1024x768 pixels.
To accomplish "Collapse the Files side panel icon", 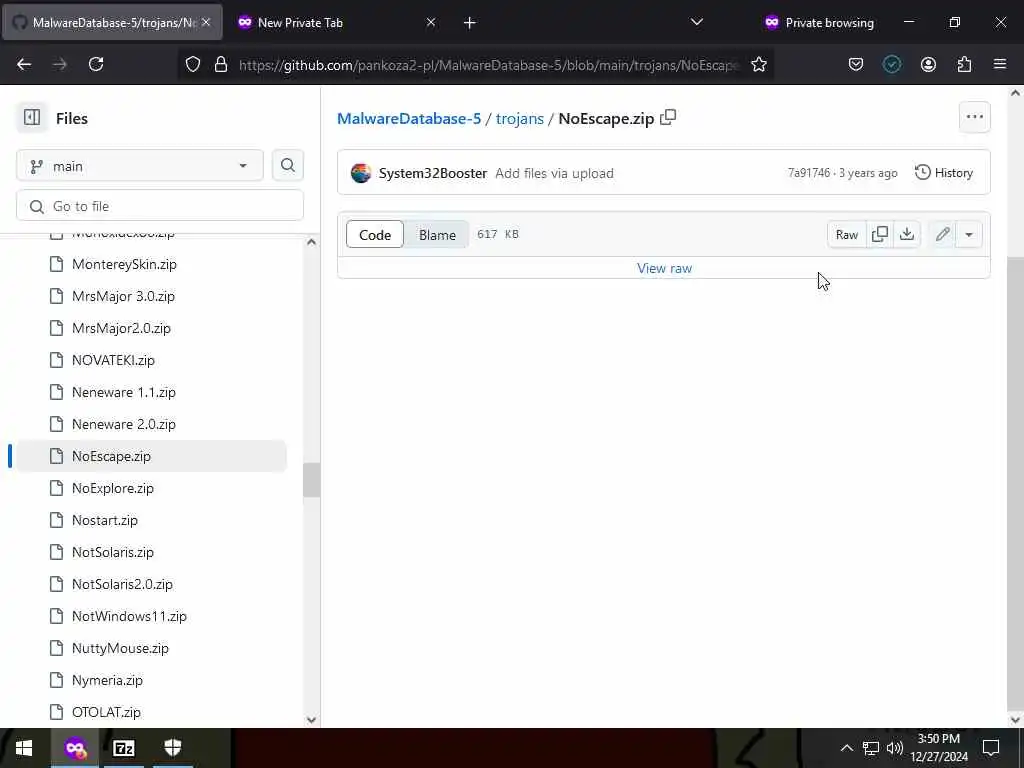I will pyautogui.click(x=32, y=118).
